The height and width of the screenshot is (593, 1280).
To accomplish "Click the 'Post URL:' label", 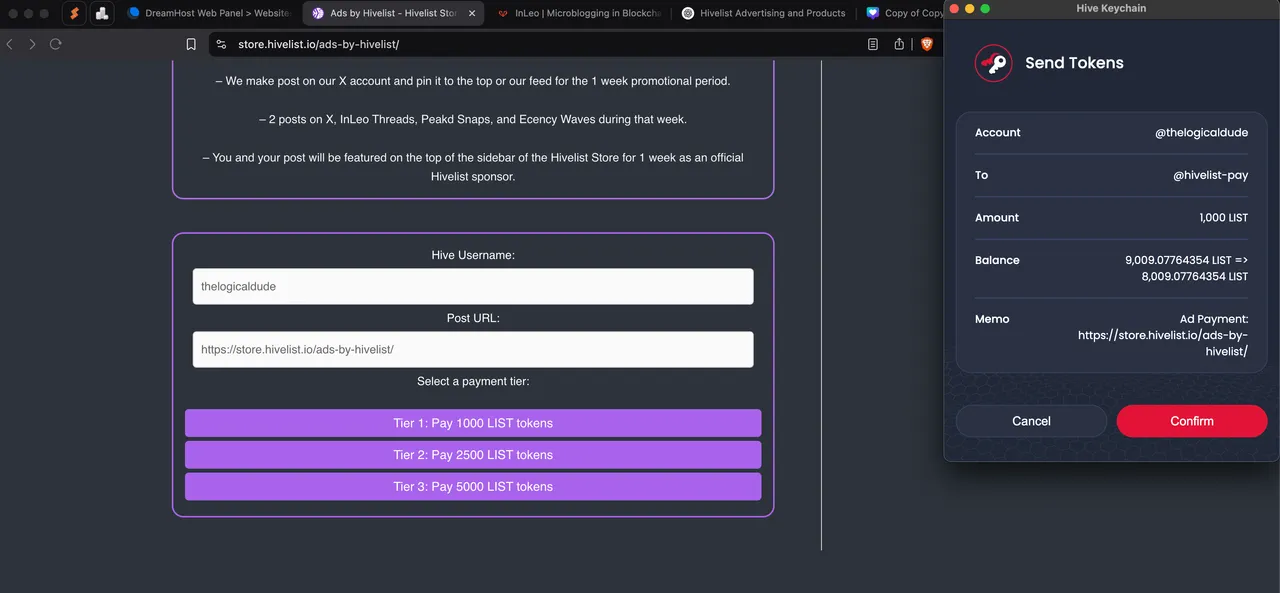I will click(473, 318).
